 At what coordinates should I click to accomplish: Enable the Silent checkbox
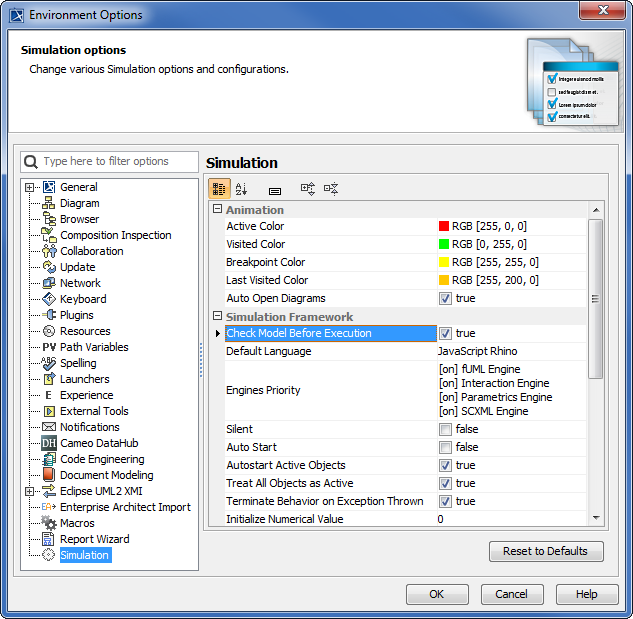[445, 429]
